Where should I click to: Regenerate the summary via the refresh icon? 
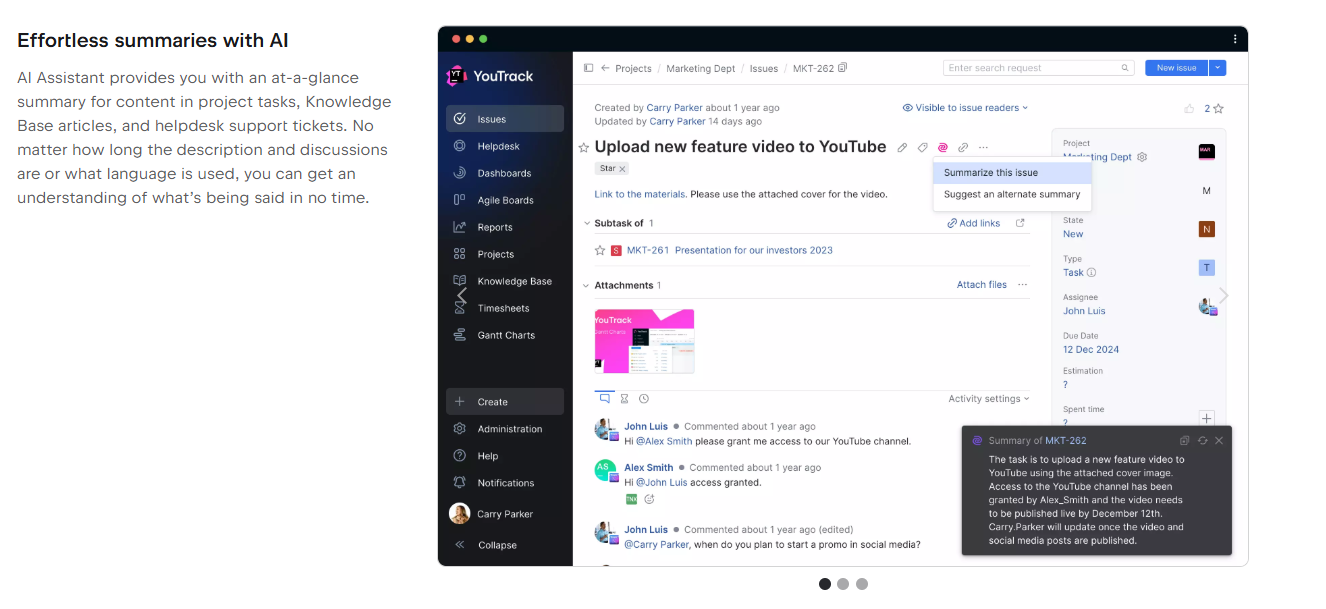pos(1202,440)
